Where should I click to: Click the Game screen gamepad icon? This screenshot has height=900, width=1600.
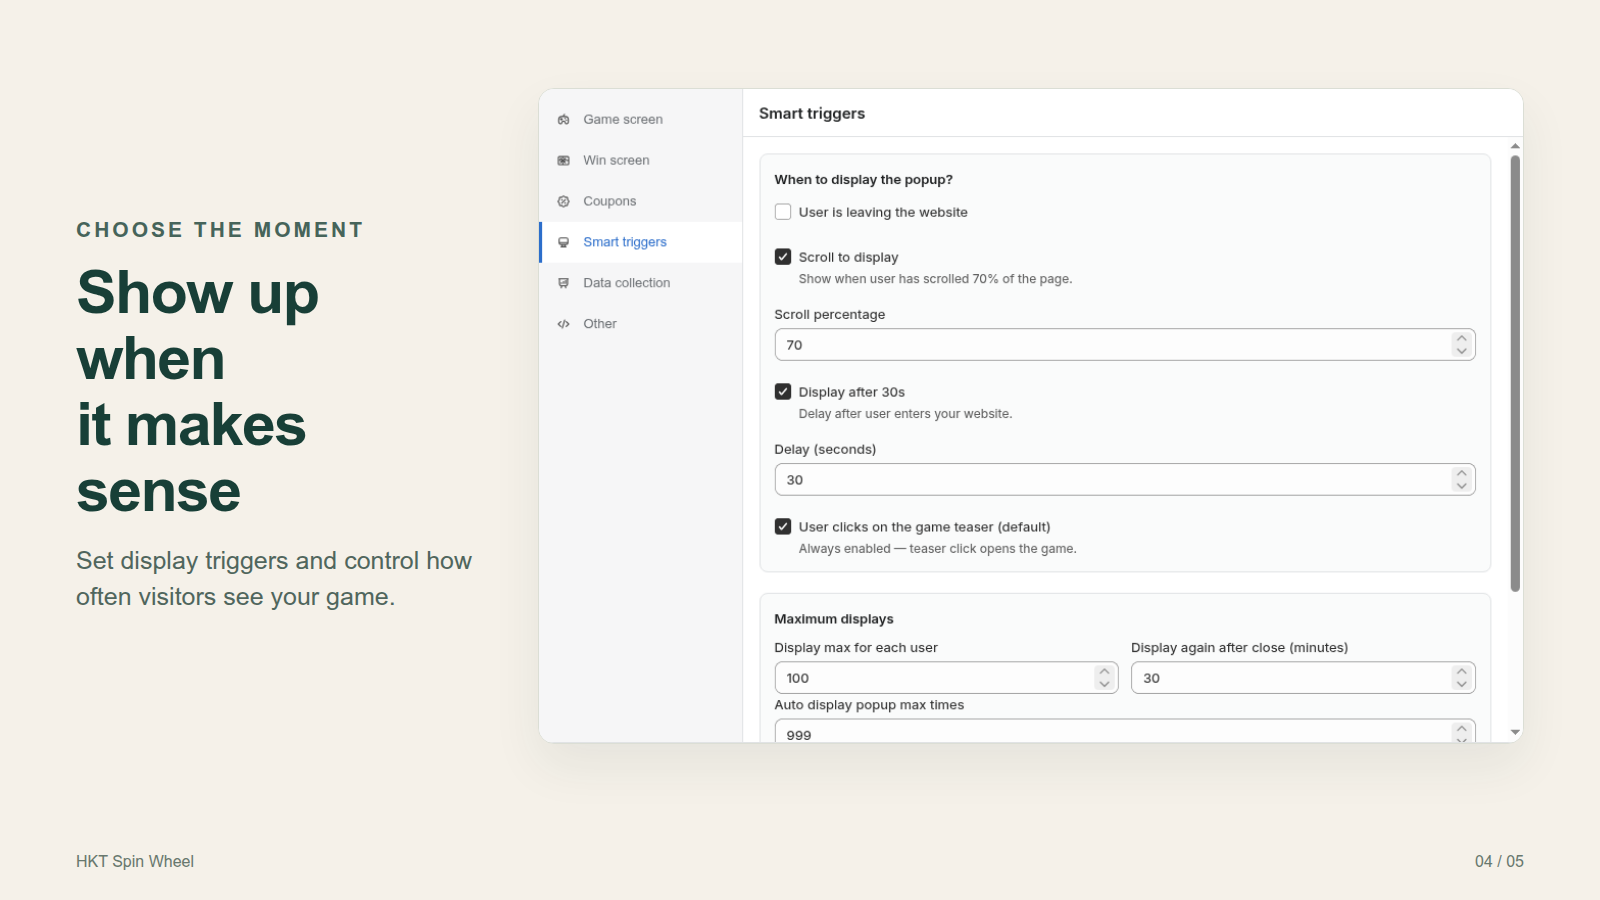[564, 120]
